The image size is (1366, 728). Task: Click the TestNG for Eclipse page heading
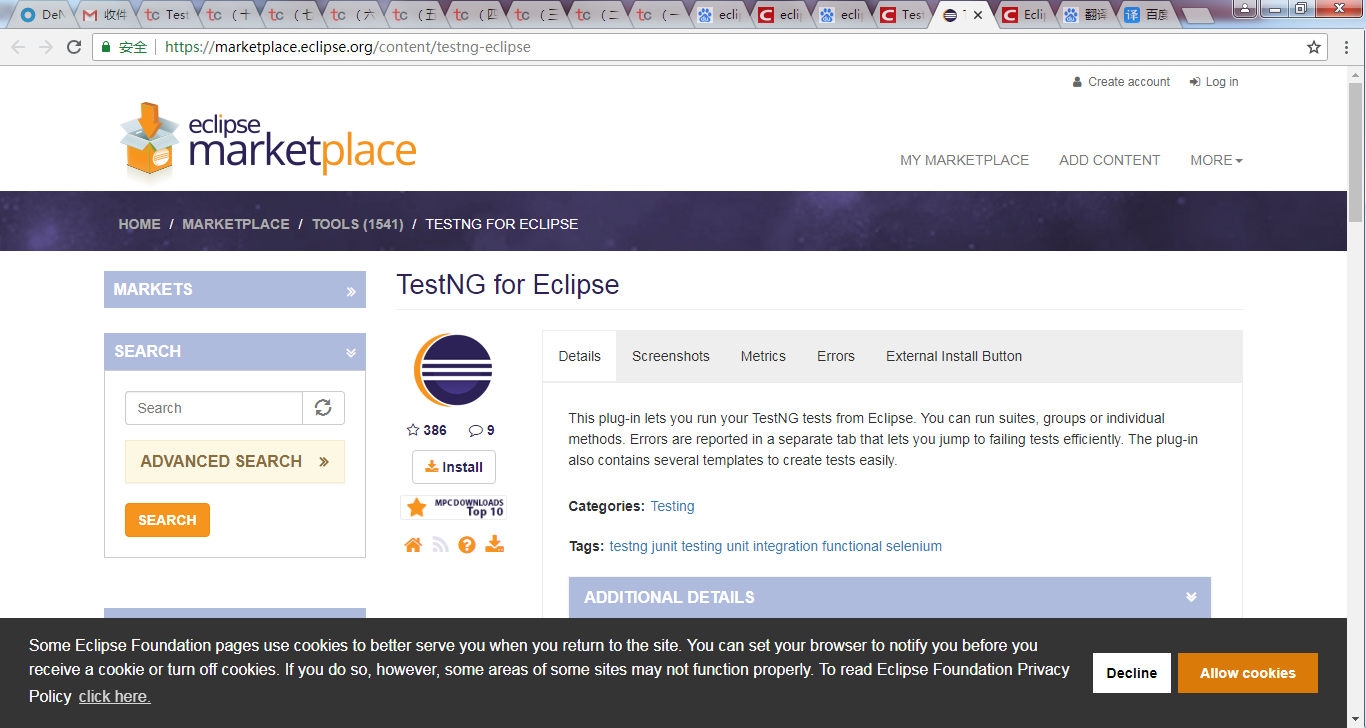click(508, 285)
